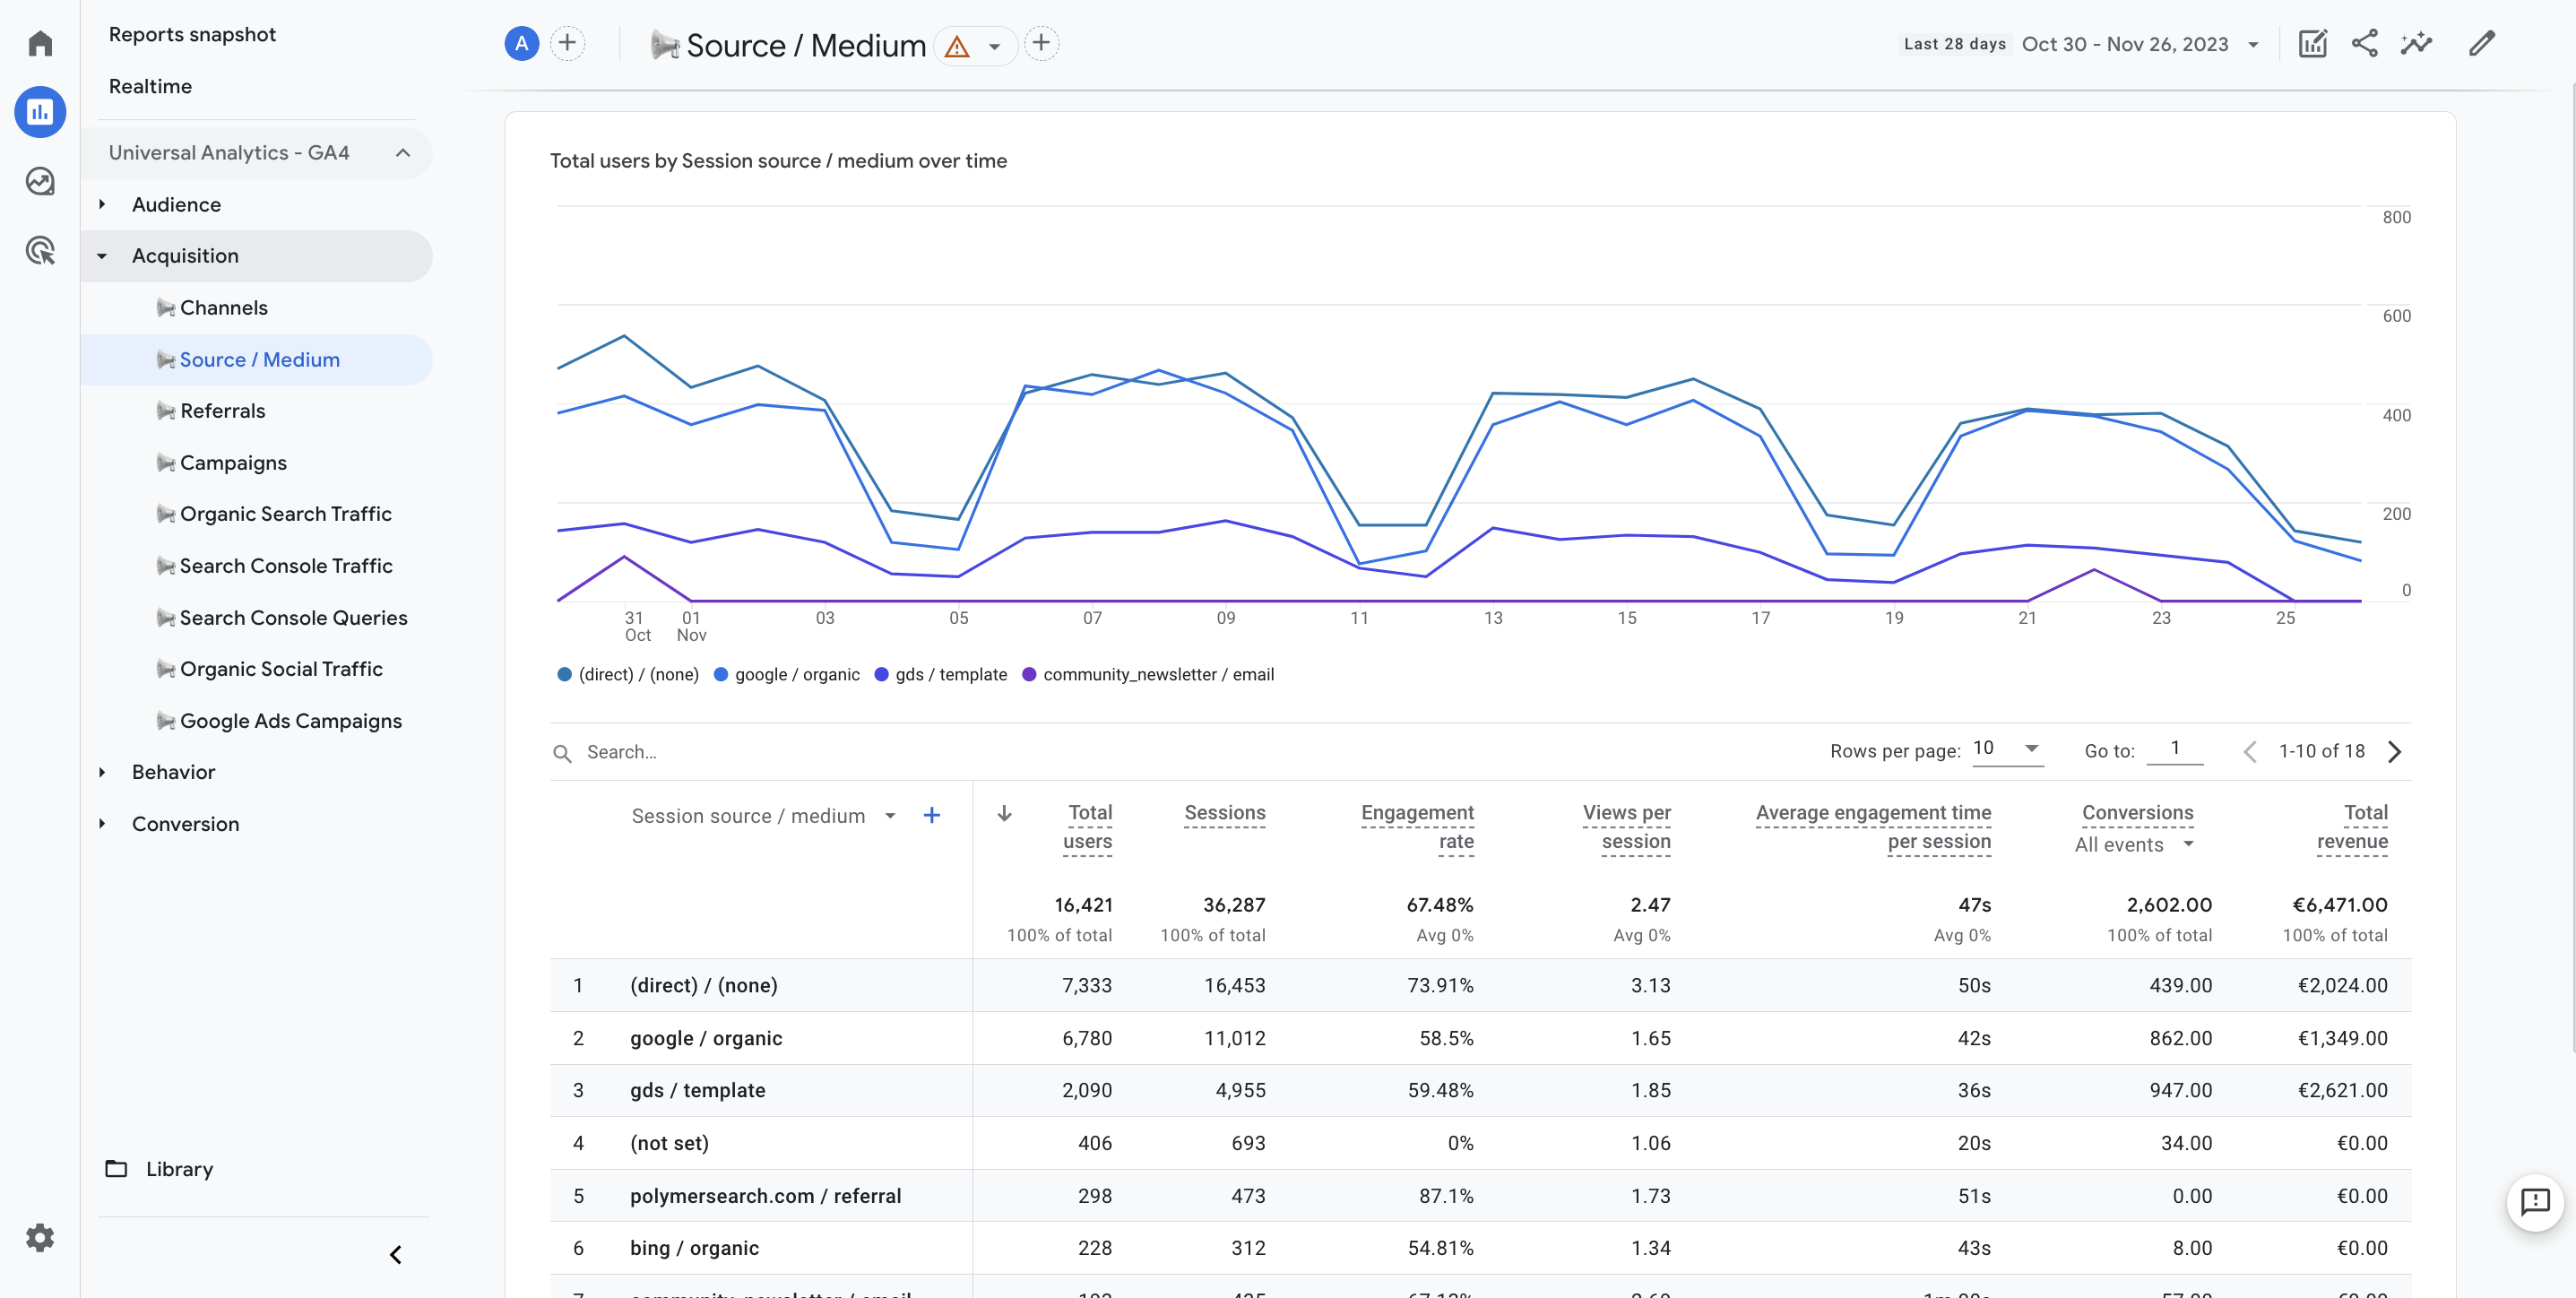Screen dimensions: 2576x1298
Task: Open the feedback chat icon
Action: (x=2535, y=1201)
